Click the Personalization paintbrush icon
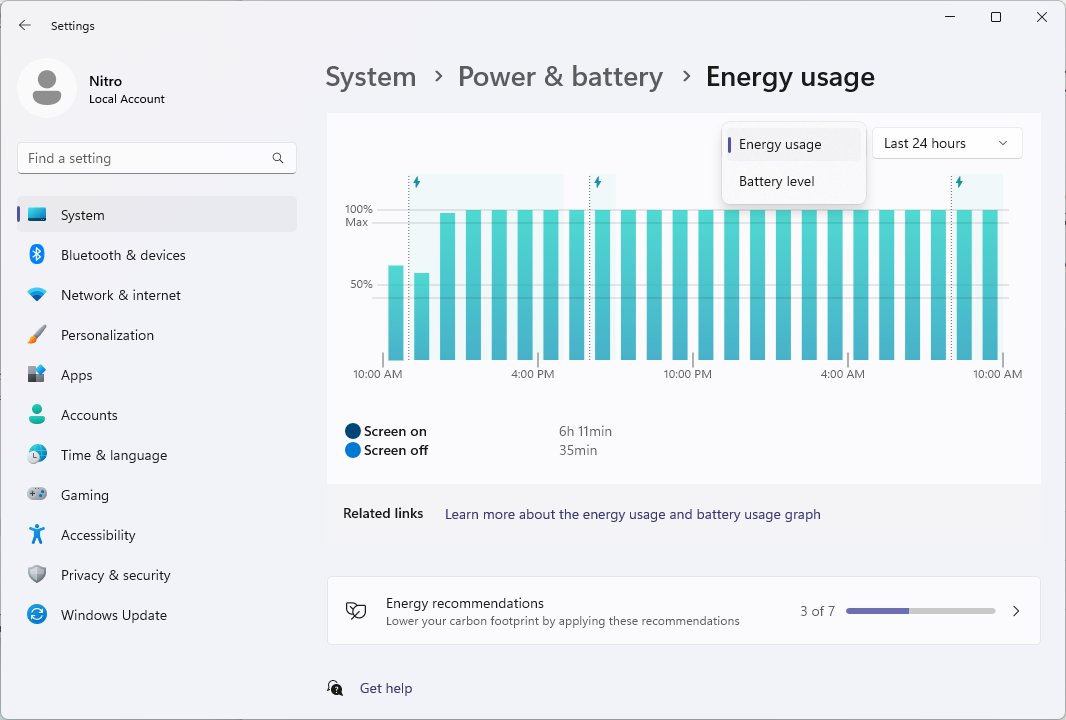This screenshot has height=720, width=1066. (37, 335)
